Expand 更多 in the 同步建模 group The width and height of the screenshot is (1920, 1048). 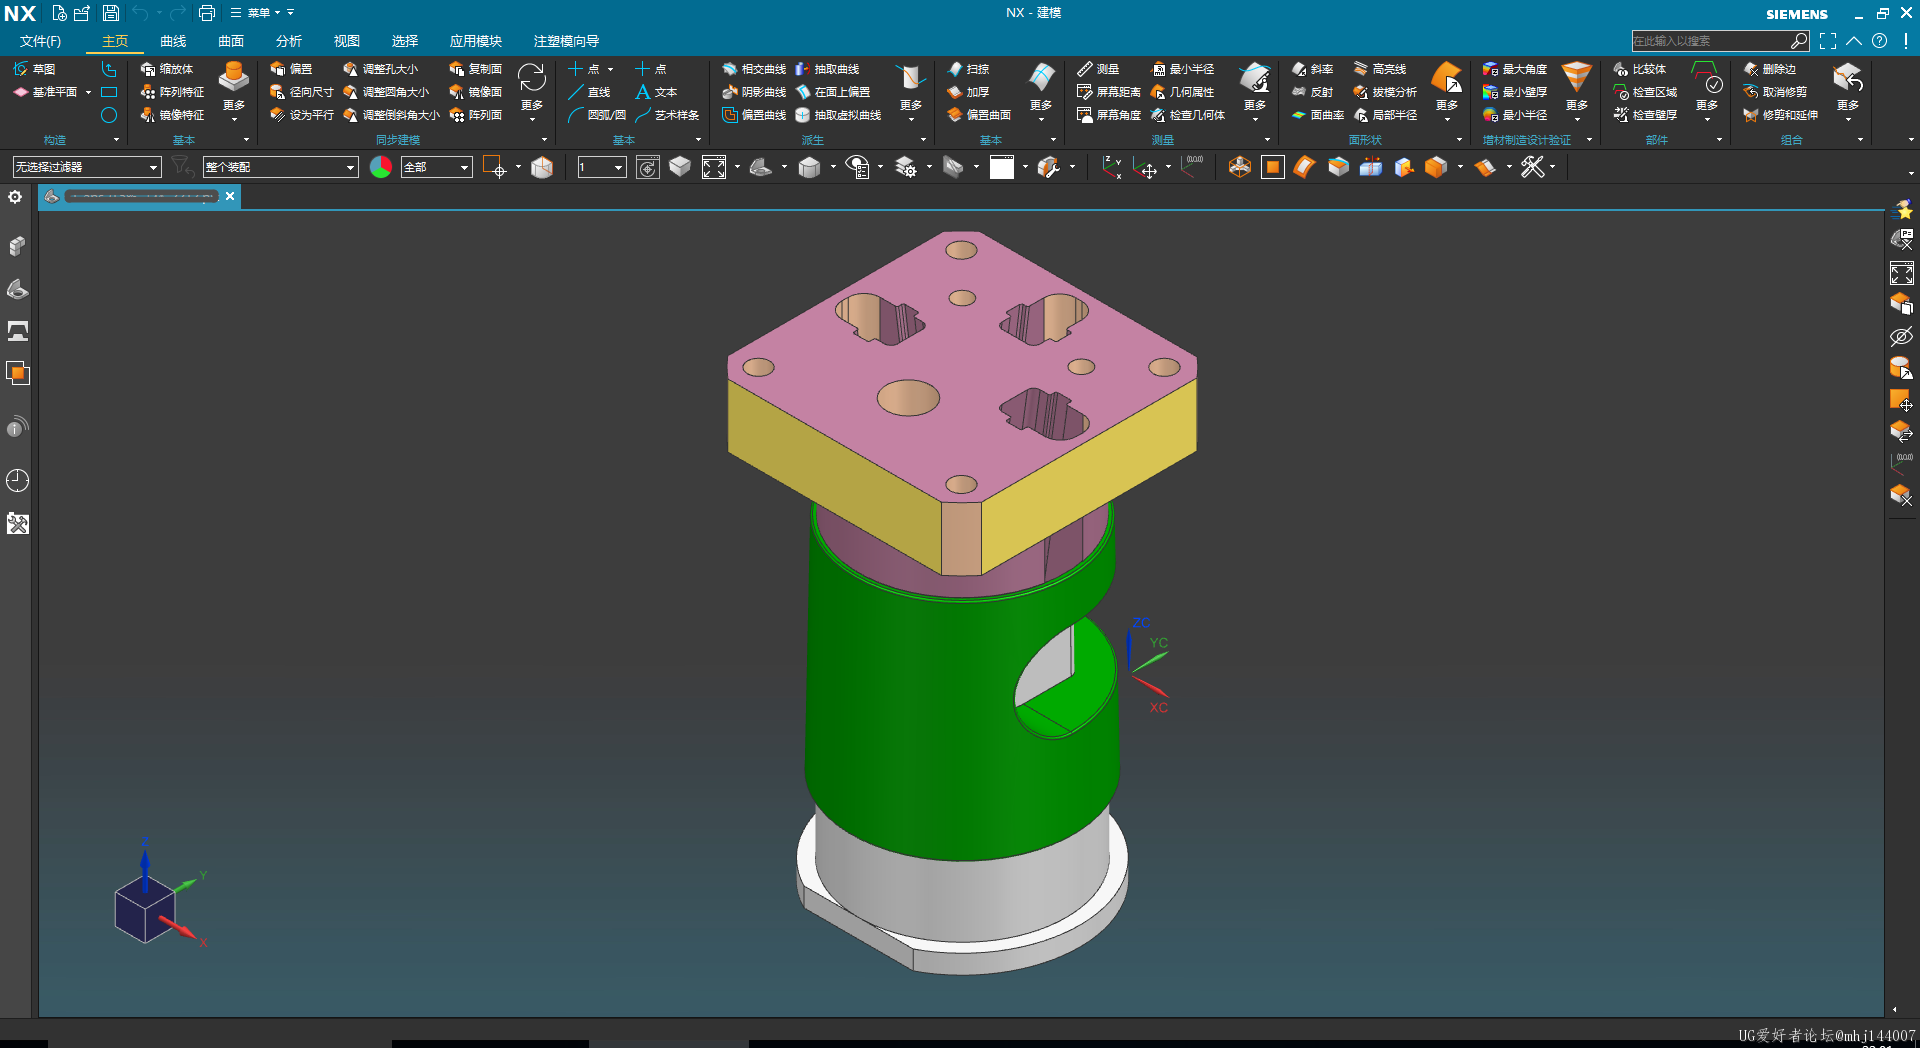click(x=531, y=92)
